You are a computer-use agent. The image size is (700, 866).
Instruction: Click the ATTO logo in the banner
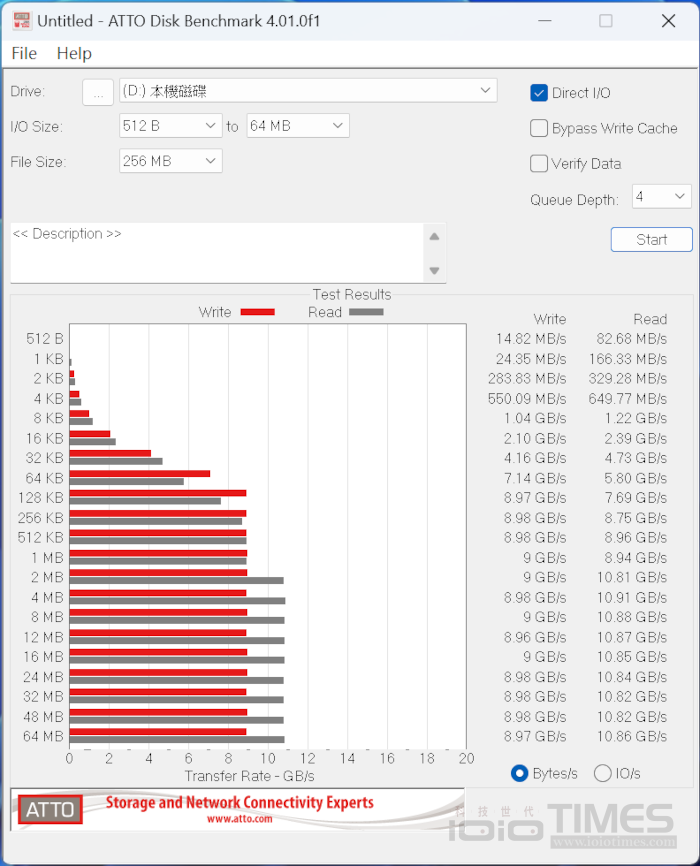[50, 810]
